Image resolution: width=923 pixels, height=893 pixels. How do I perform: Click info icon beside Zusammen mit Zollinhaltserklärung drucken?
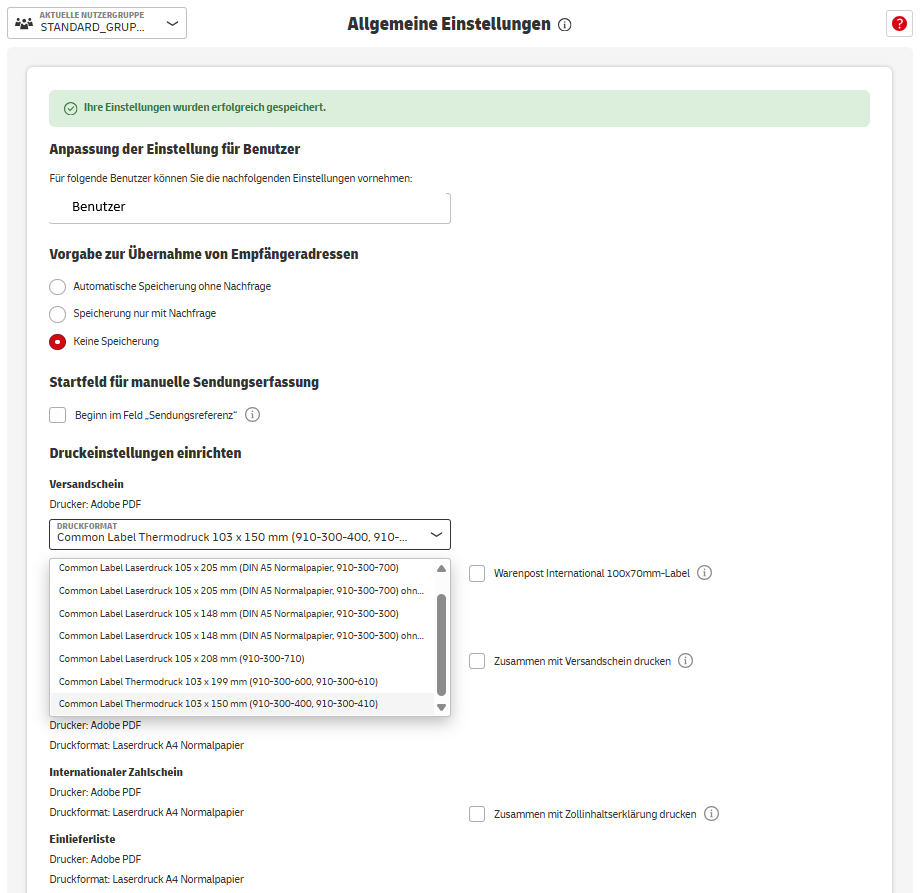(711, 814)
